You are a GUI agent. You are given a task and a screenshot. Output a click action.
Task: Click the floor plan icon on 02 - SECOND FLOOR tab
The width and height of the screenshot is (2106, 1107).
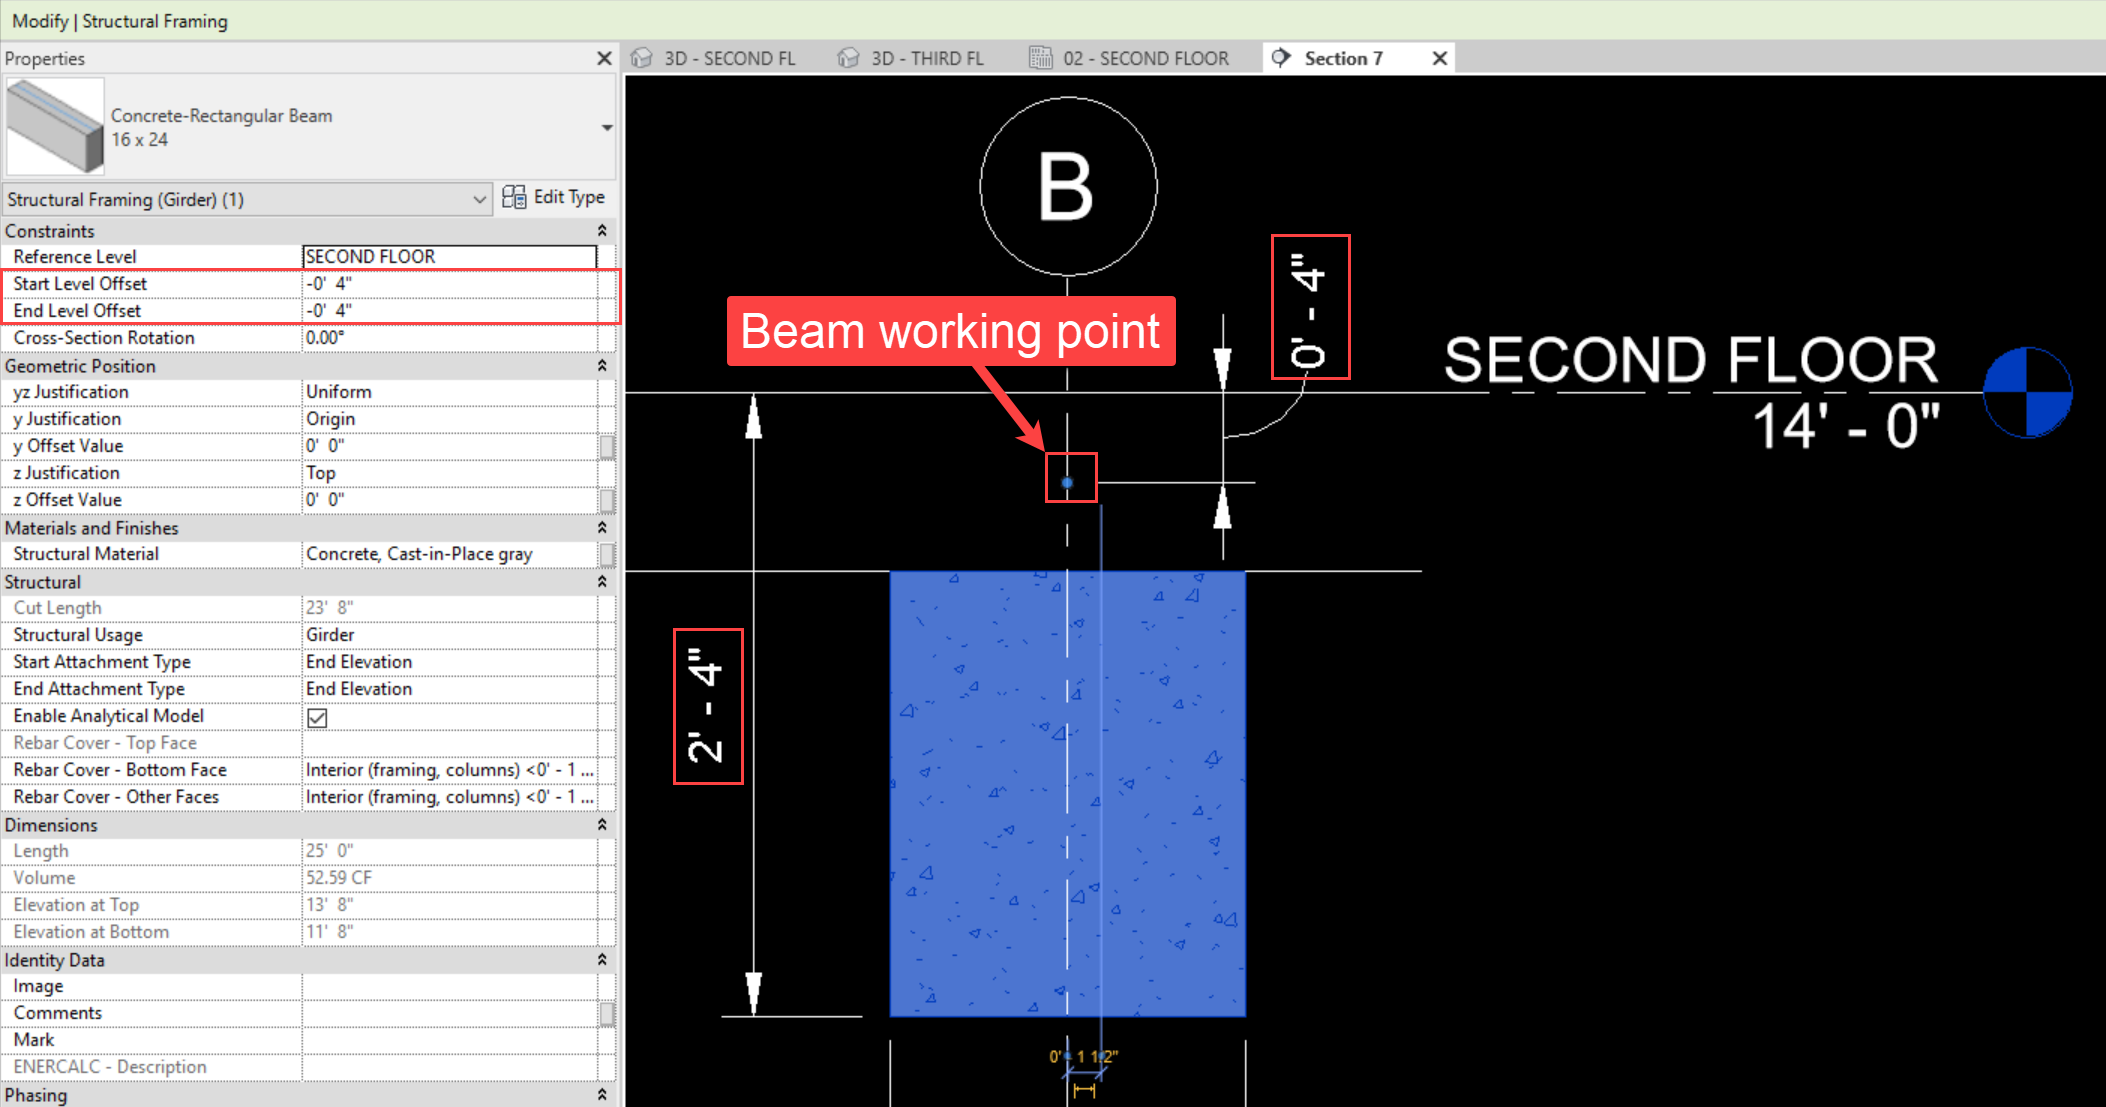click(x=1041, y=58)
